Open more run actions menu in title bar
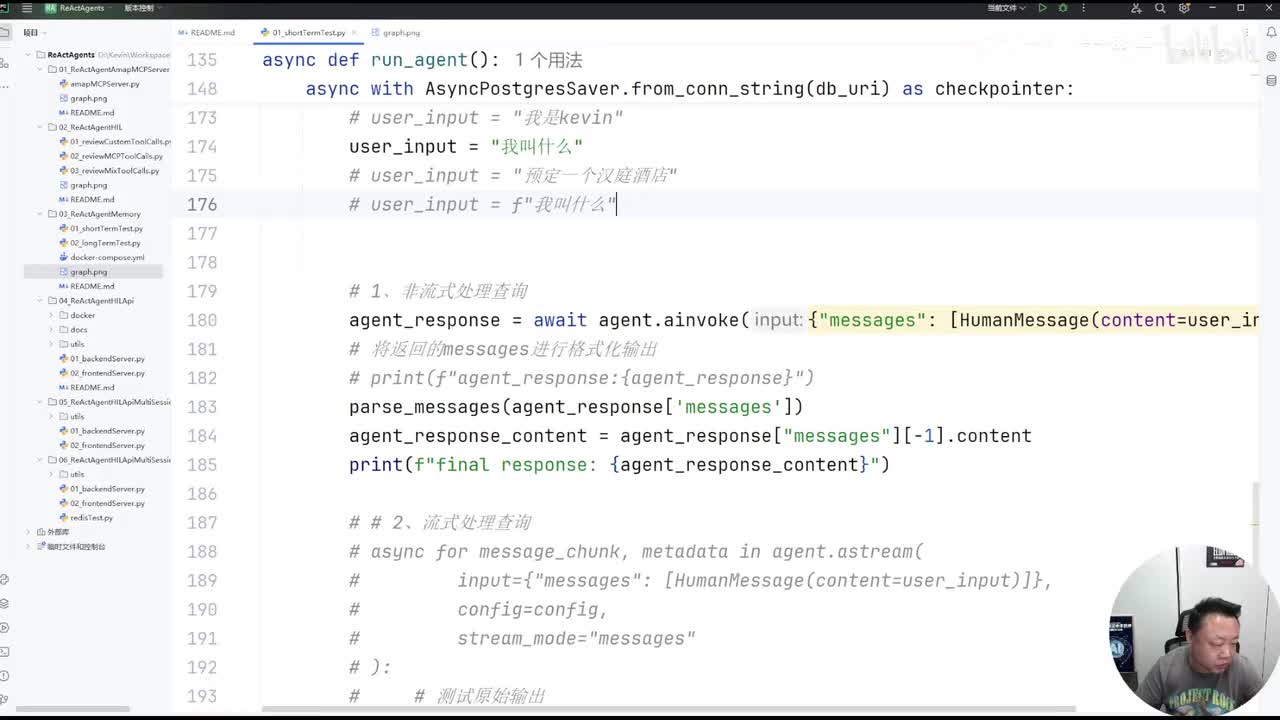 1082,8
